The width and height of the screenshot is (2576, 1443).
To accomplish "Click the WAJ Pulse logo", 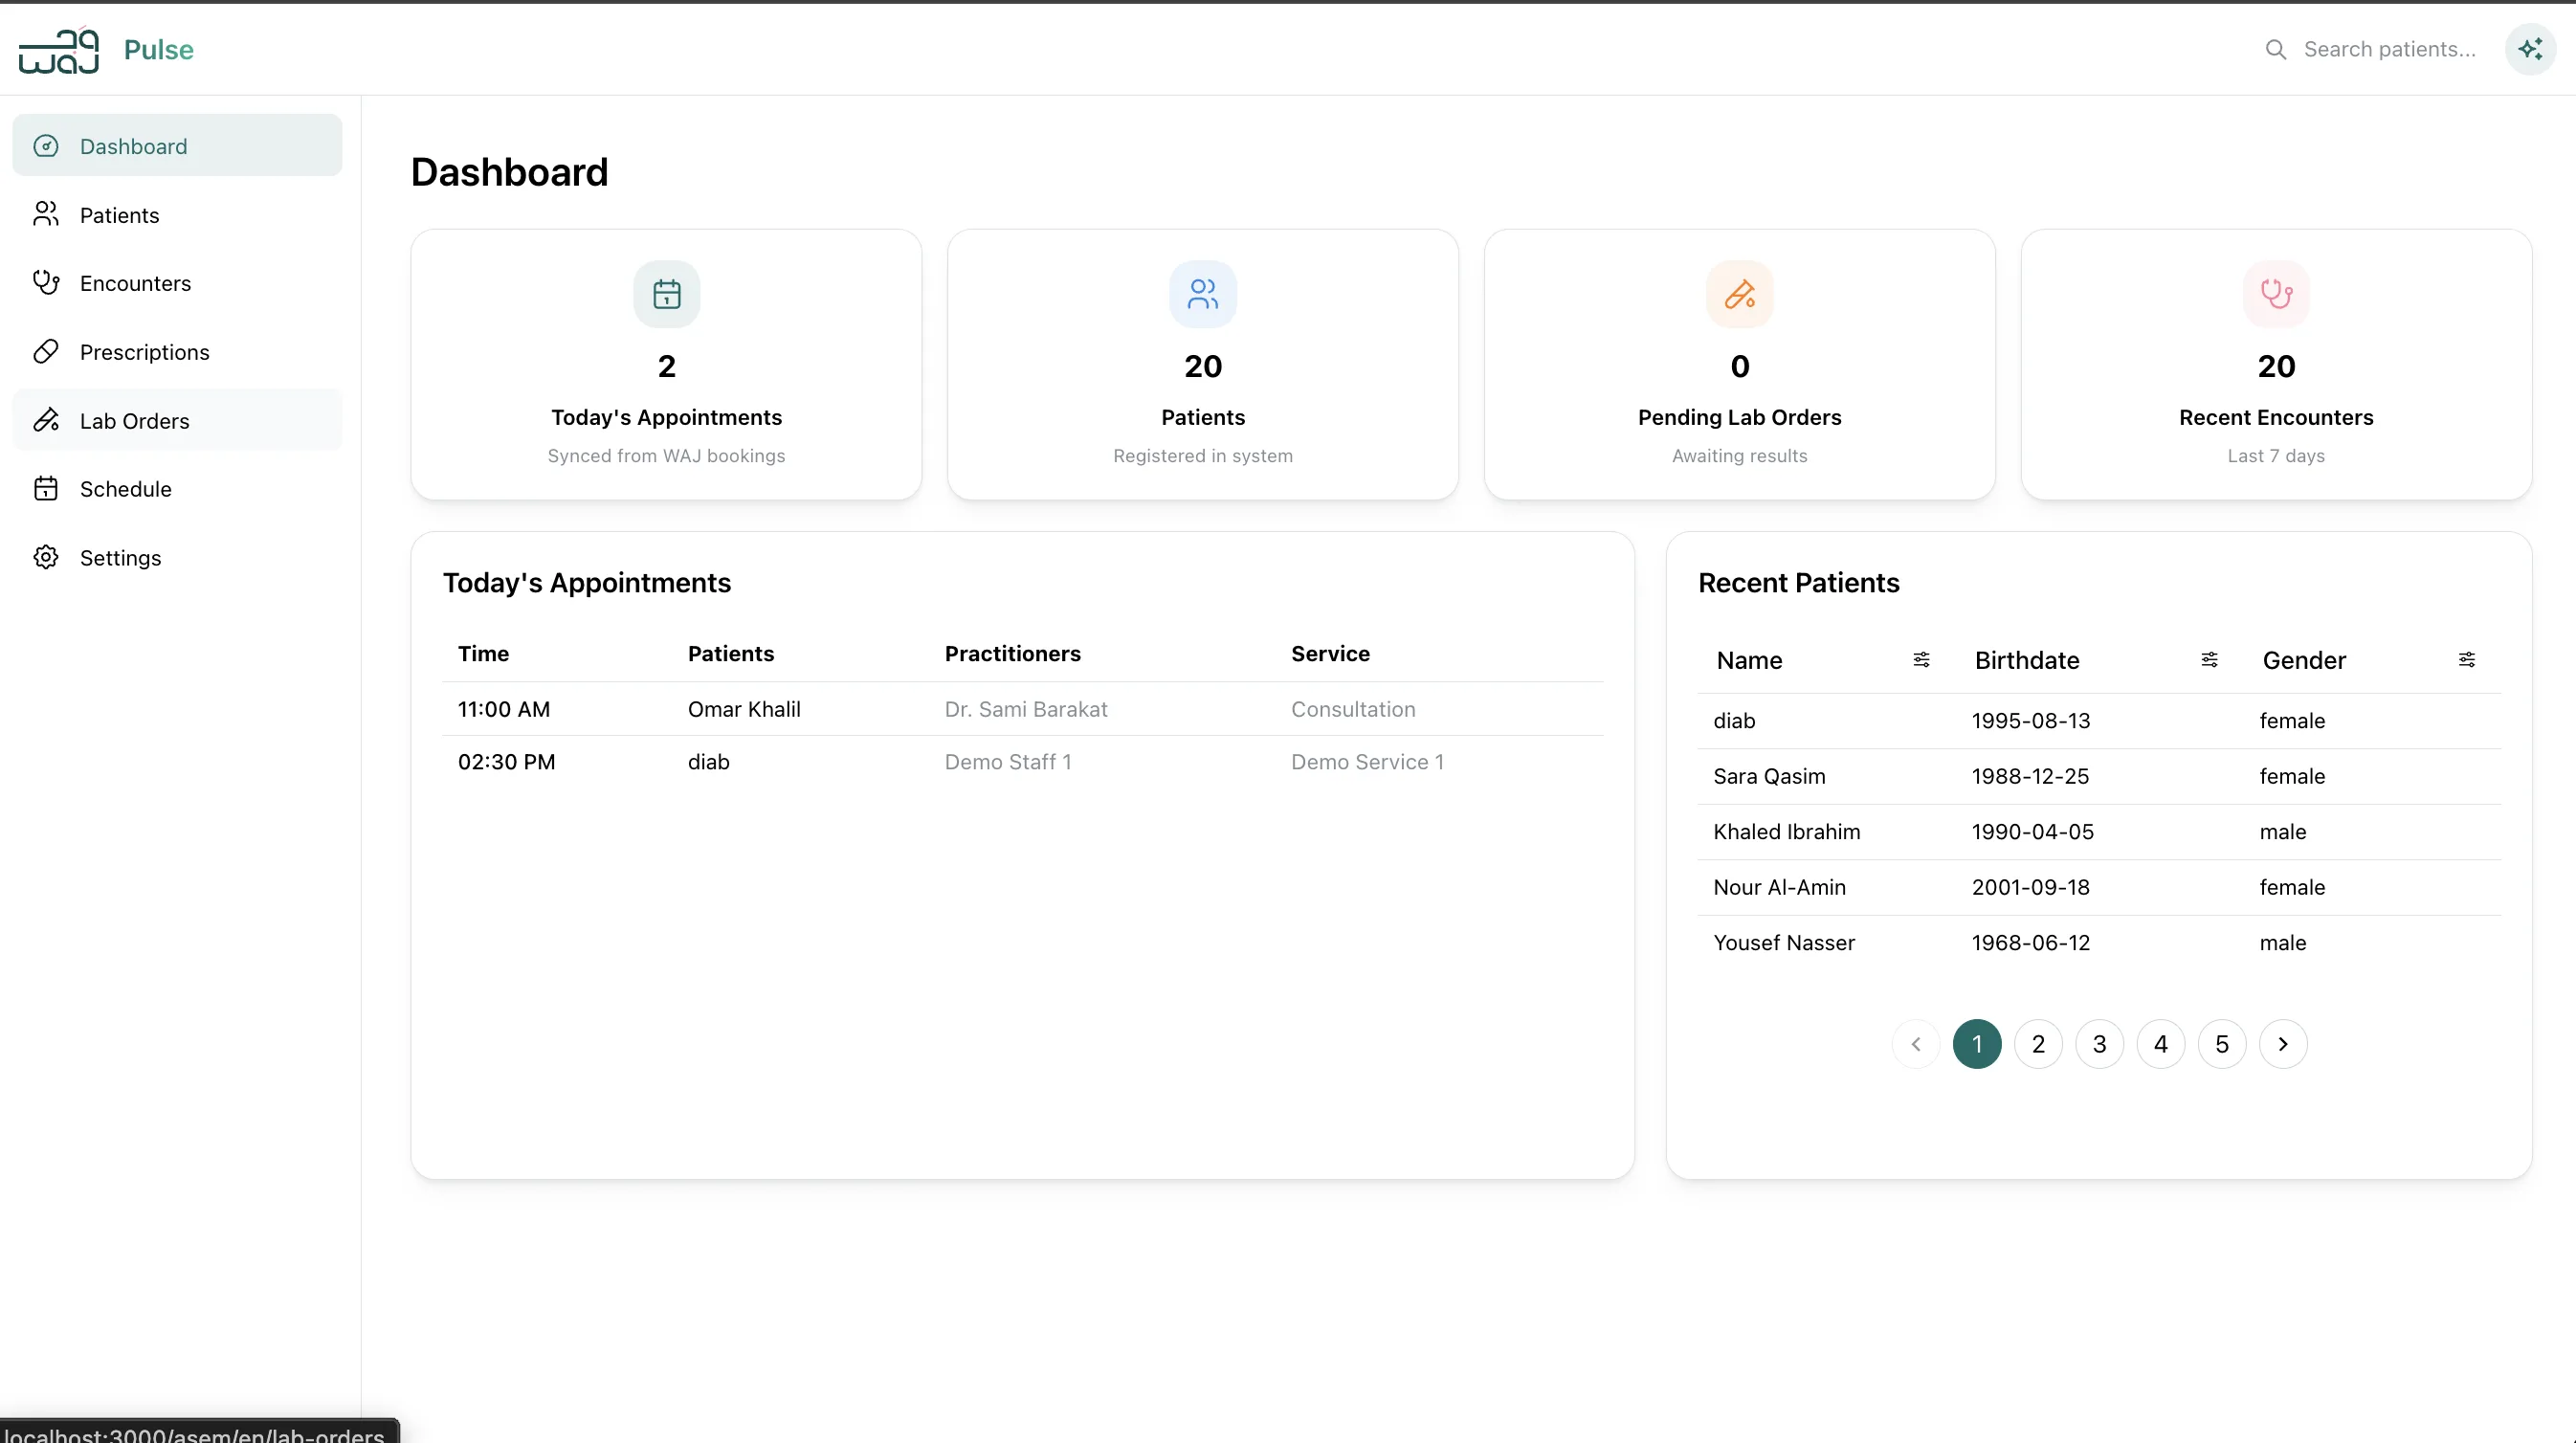I will [106, 50].
